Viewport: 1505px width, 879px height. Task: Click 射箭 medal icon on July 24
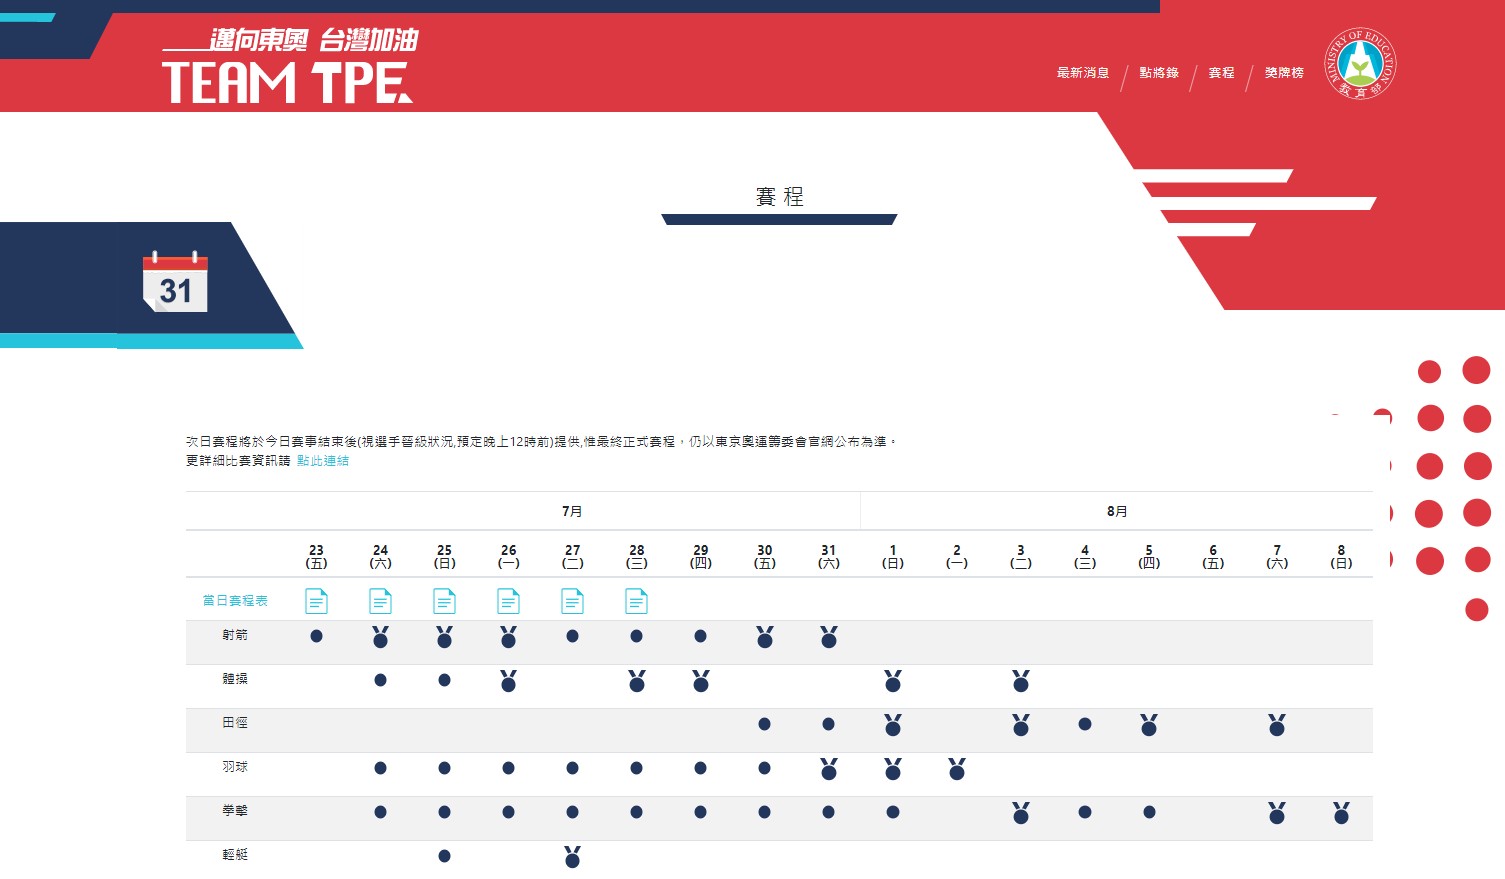pos(380,637)
